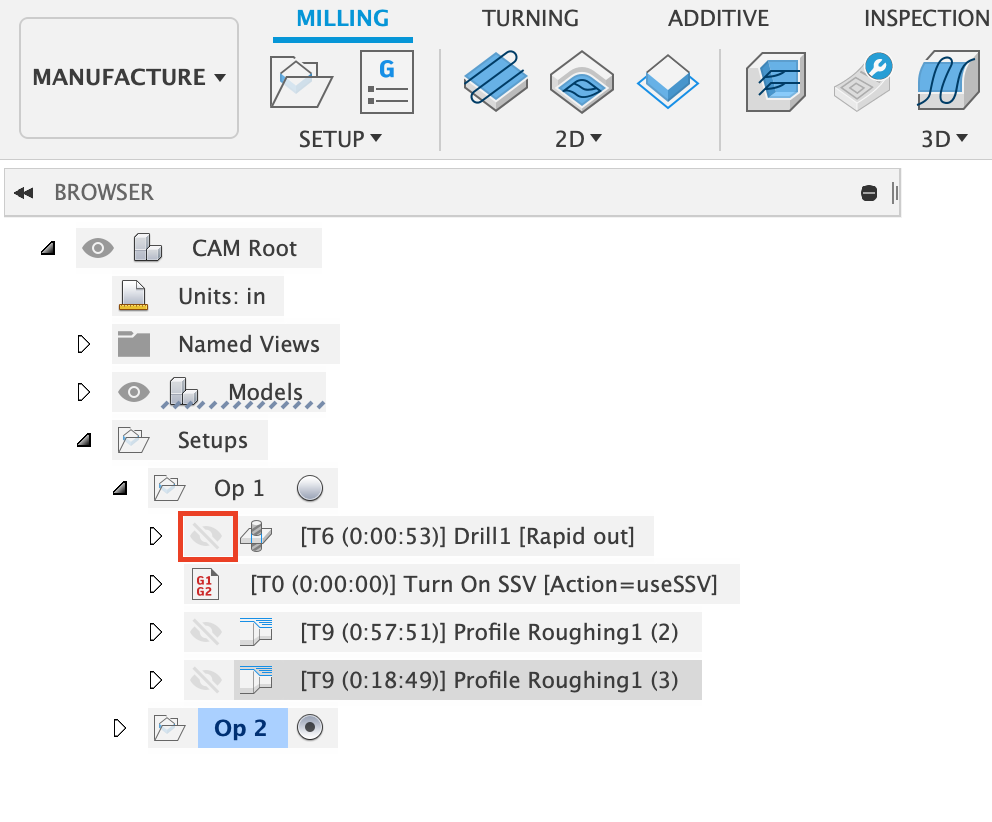Open the MANUFACTURE workspace selector
The width and height of the screenshot is (992, 822).
[128, 77]
